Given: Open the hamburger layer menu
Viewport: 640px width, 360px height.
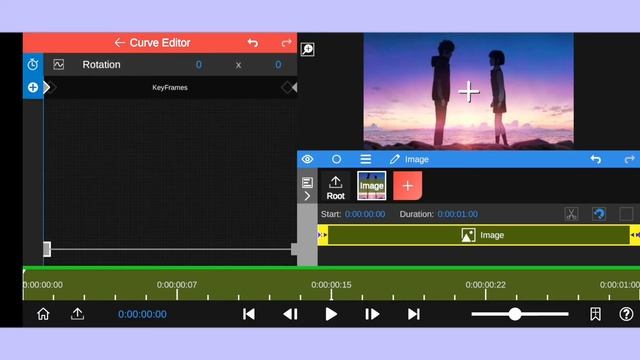Looking at the screenshot, I should click(x=366, y=159).
